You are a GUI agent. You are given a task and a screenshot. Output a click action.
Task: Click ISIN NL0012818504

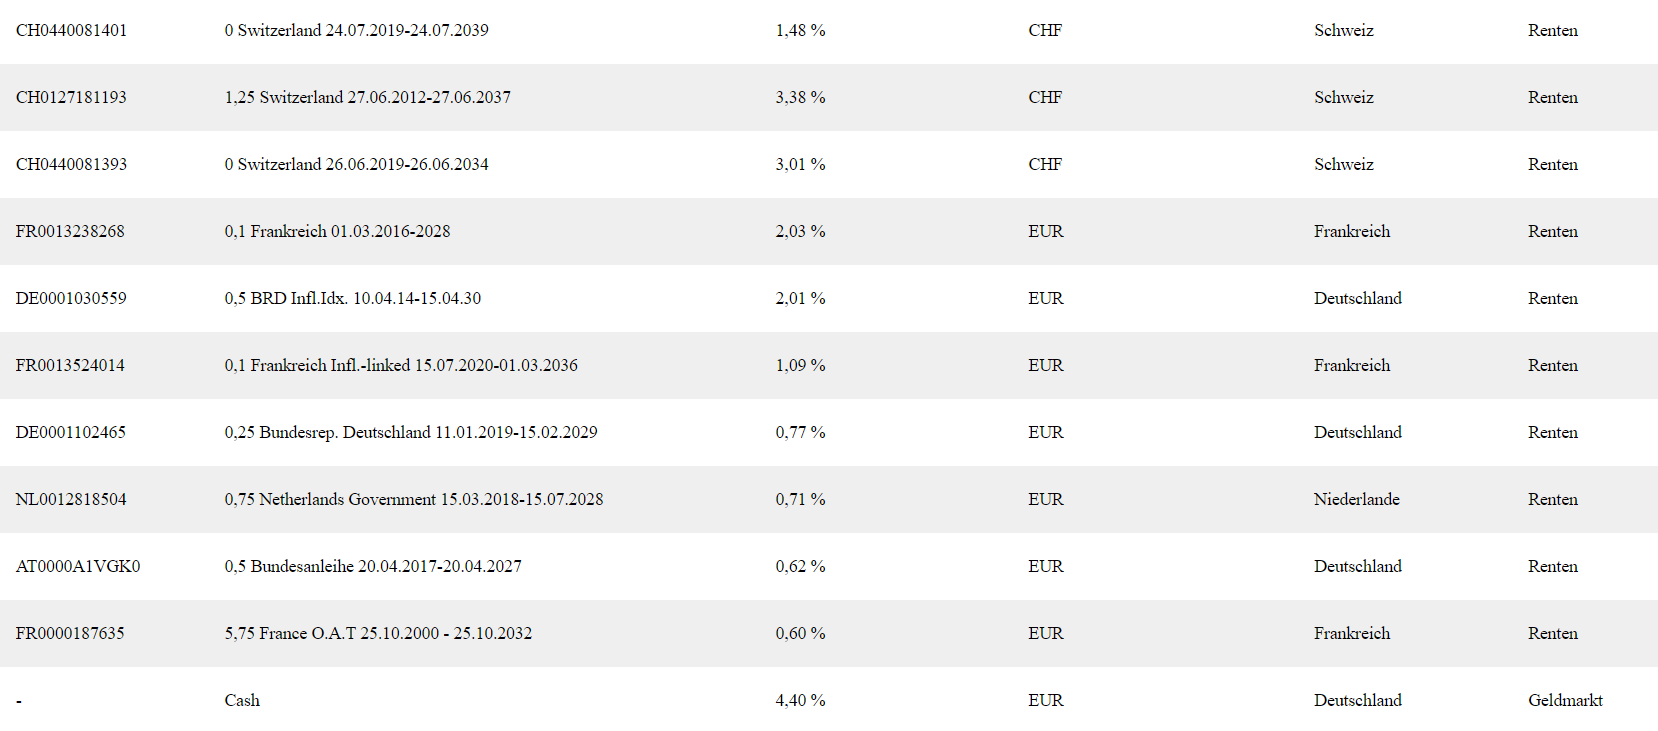pyautogui.click(x=71, y=500)
